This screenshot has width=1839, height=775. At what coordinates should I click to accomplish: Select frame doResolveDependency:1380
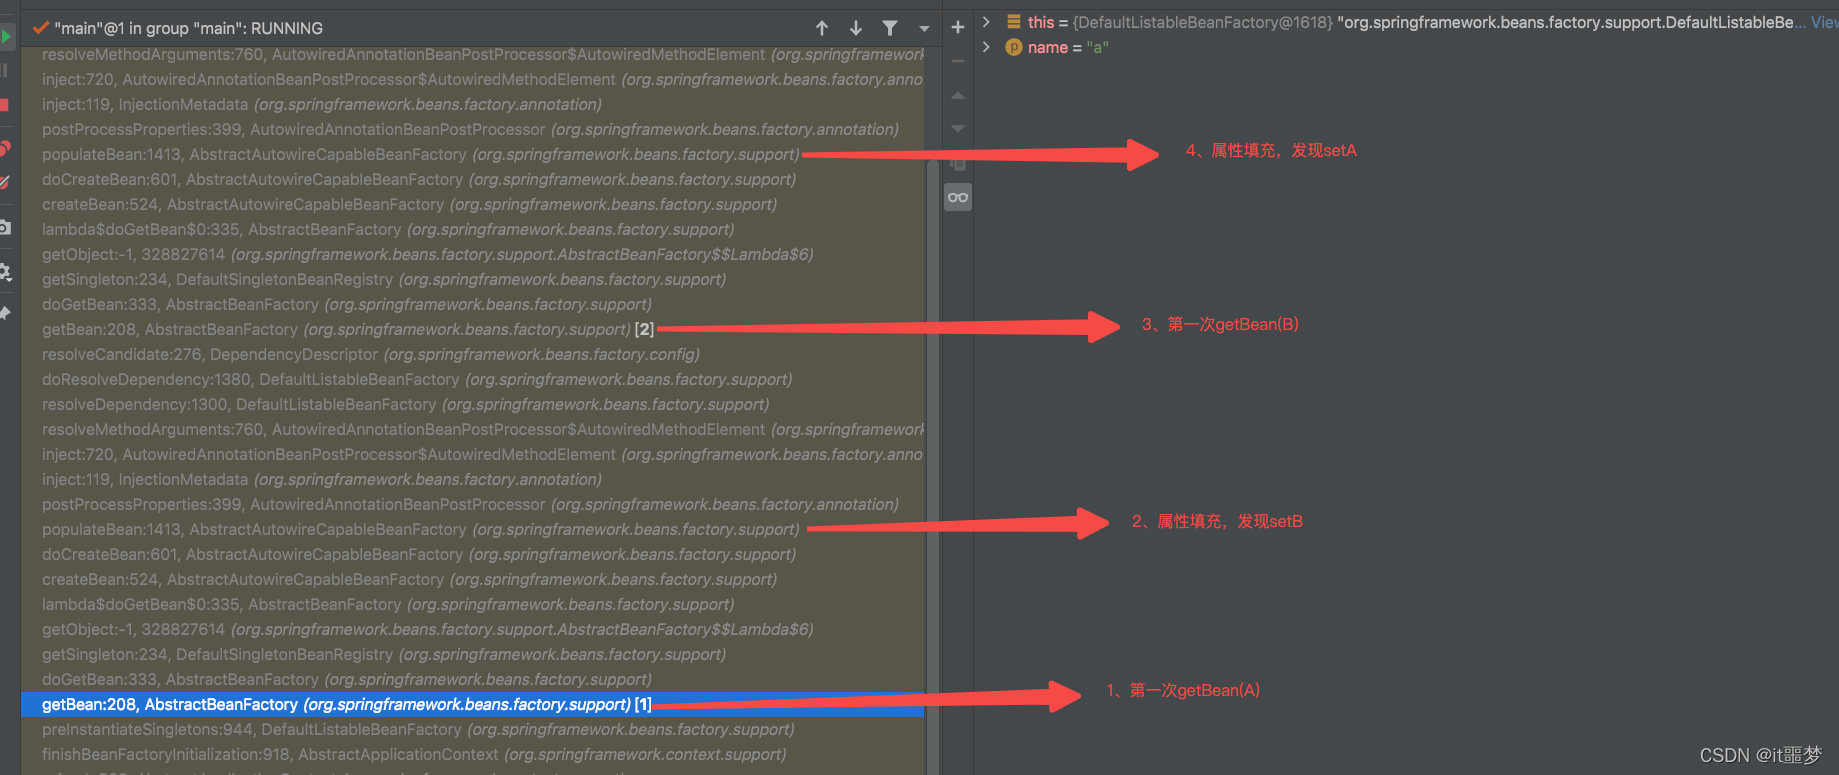pos(473,380)
